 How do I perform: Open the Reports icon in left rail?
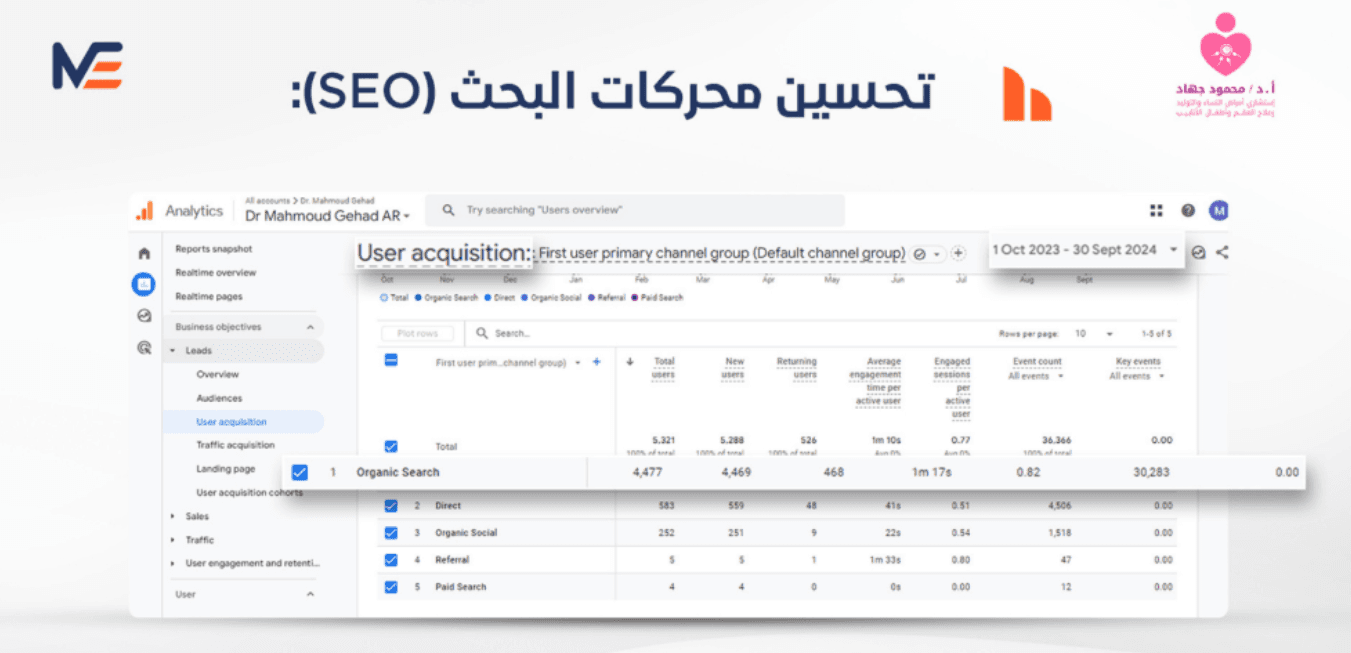point(144,284)
